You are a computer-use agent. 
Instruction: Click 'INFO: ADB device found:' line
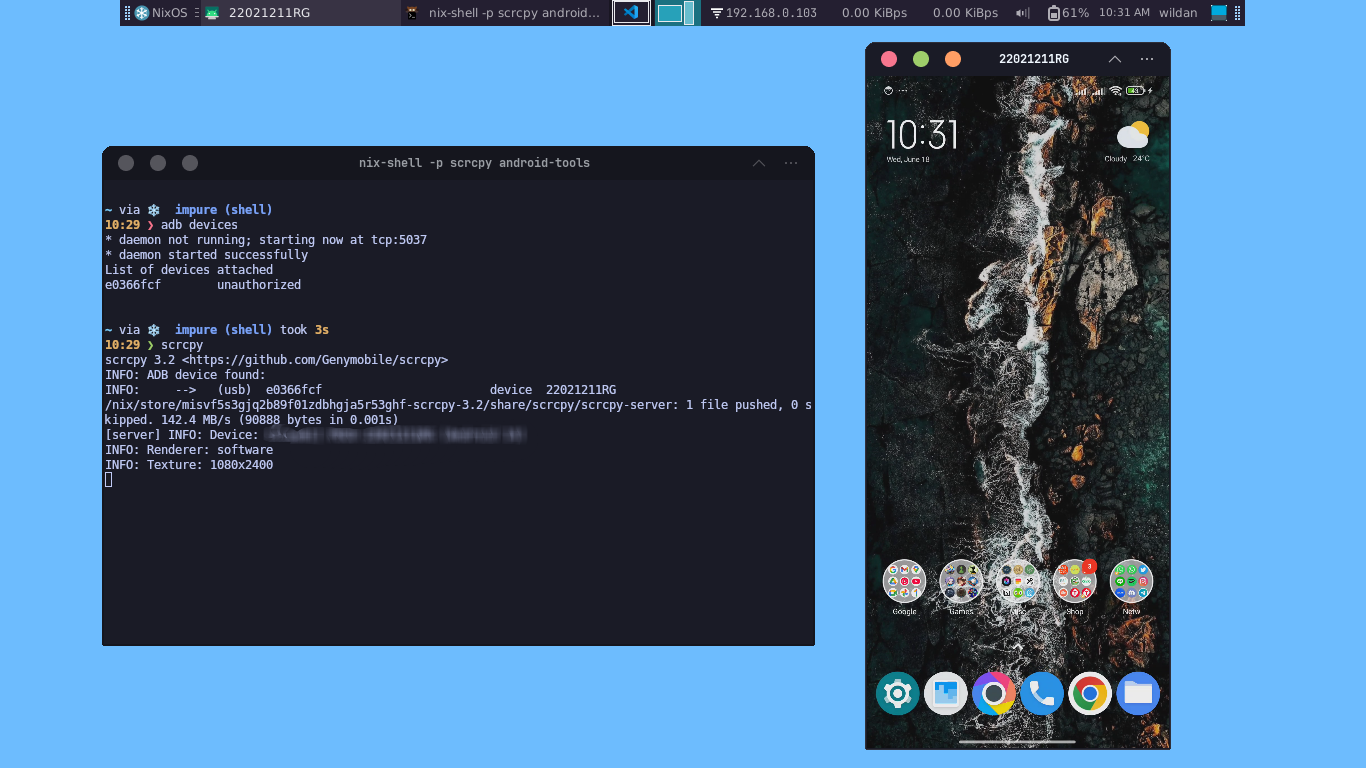point(185,375)
